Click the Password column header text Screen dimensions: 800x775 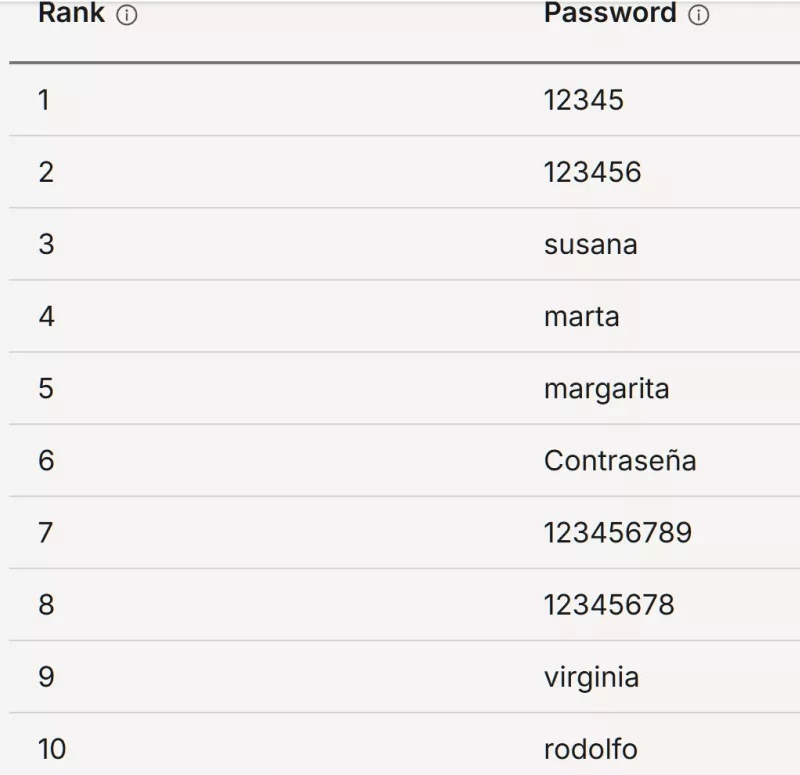click(x=610, y=14)
